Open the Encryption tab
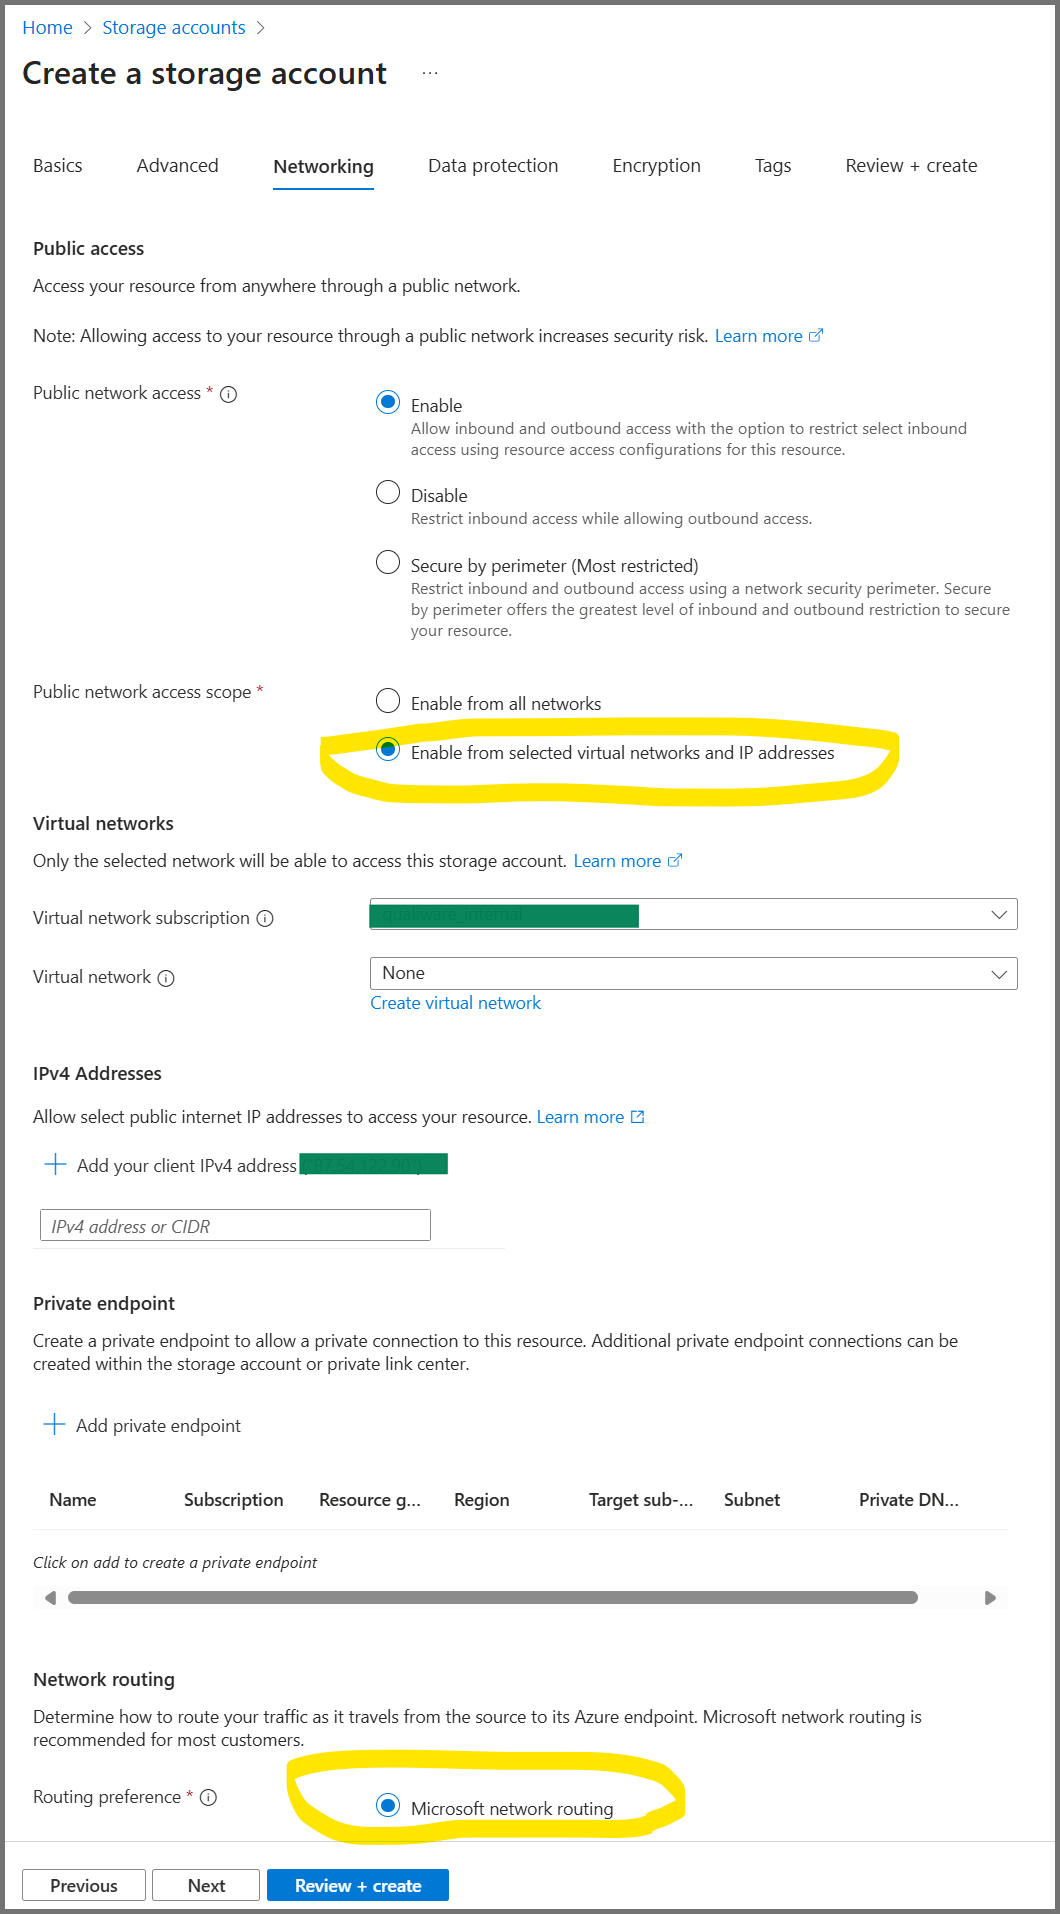 pyautogui.click(x=656, y=166)
